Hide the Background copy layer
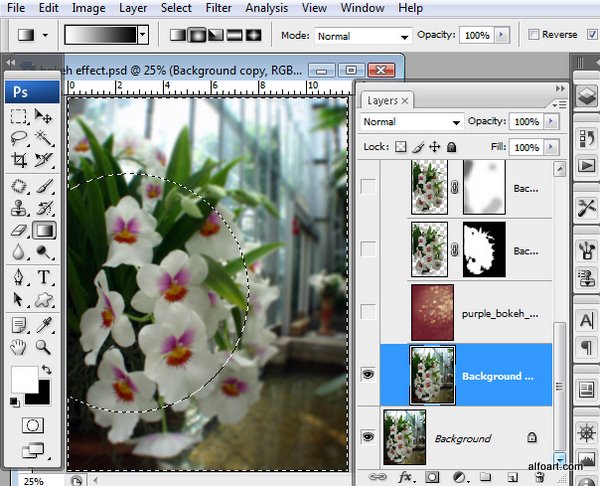 369,375
